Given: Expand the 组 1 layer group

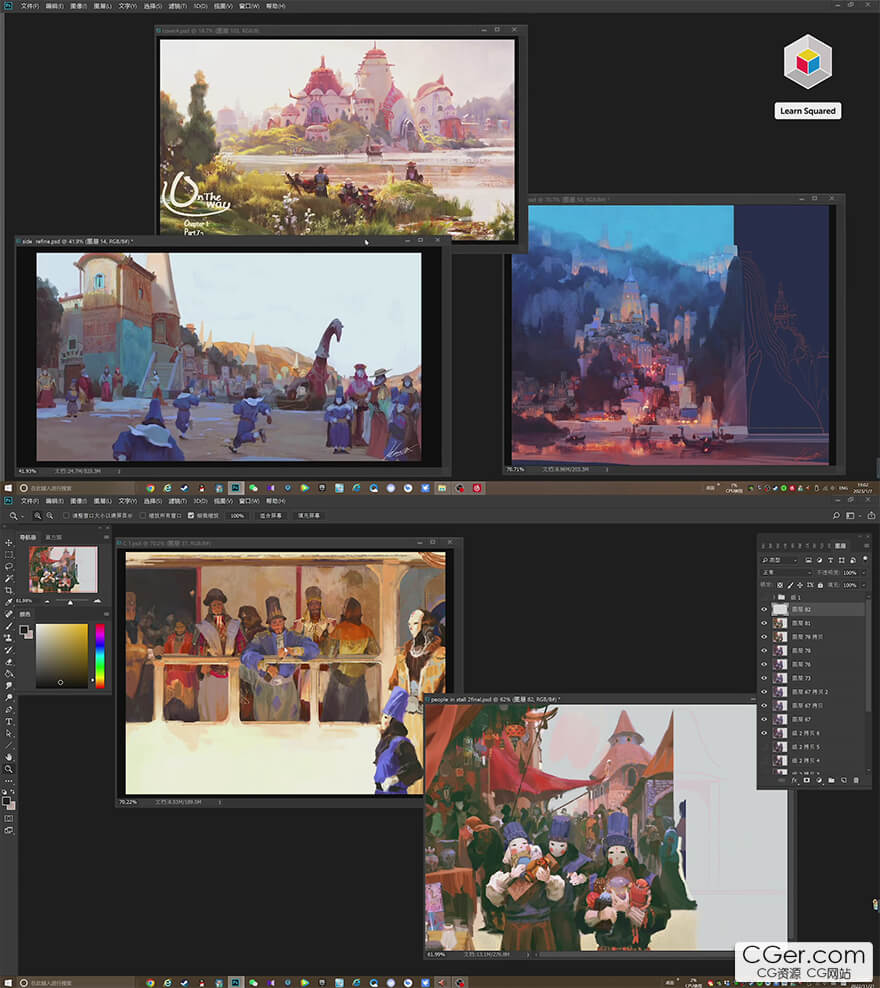Looking at the screenshot, I should pyautogui.click(x=774, y=597).
